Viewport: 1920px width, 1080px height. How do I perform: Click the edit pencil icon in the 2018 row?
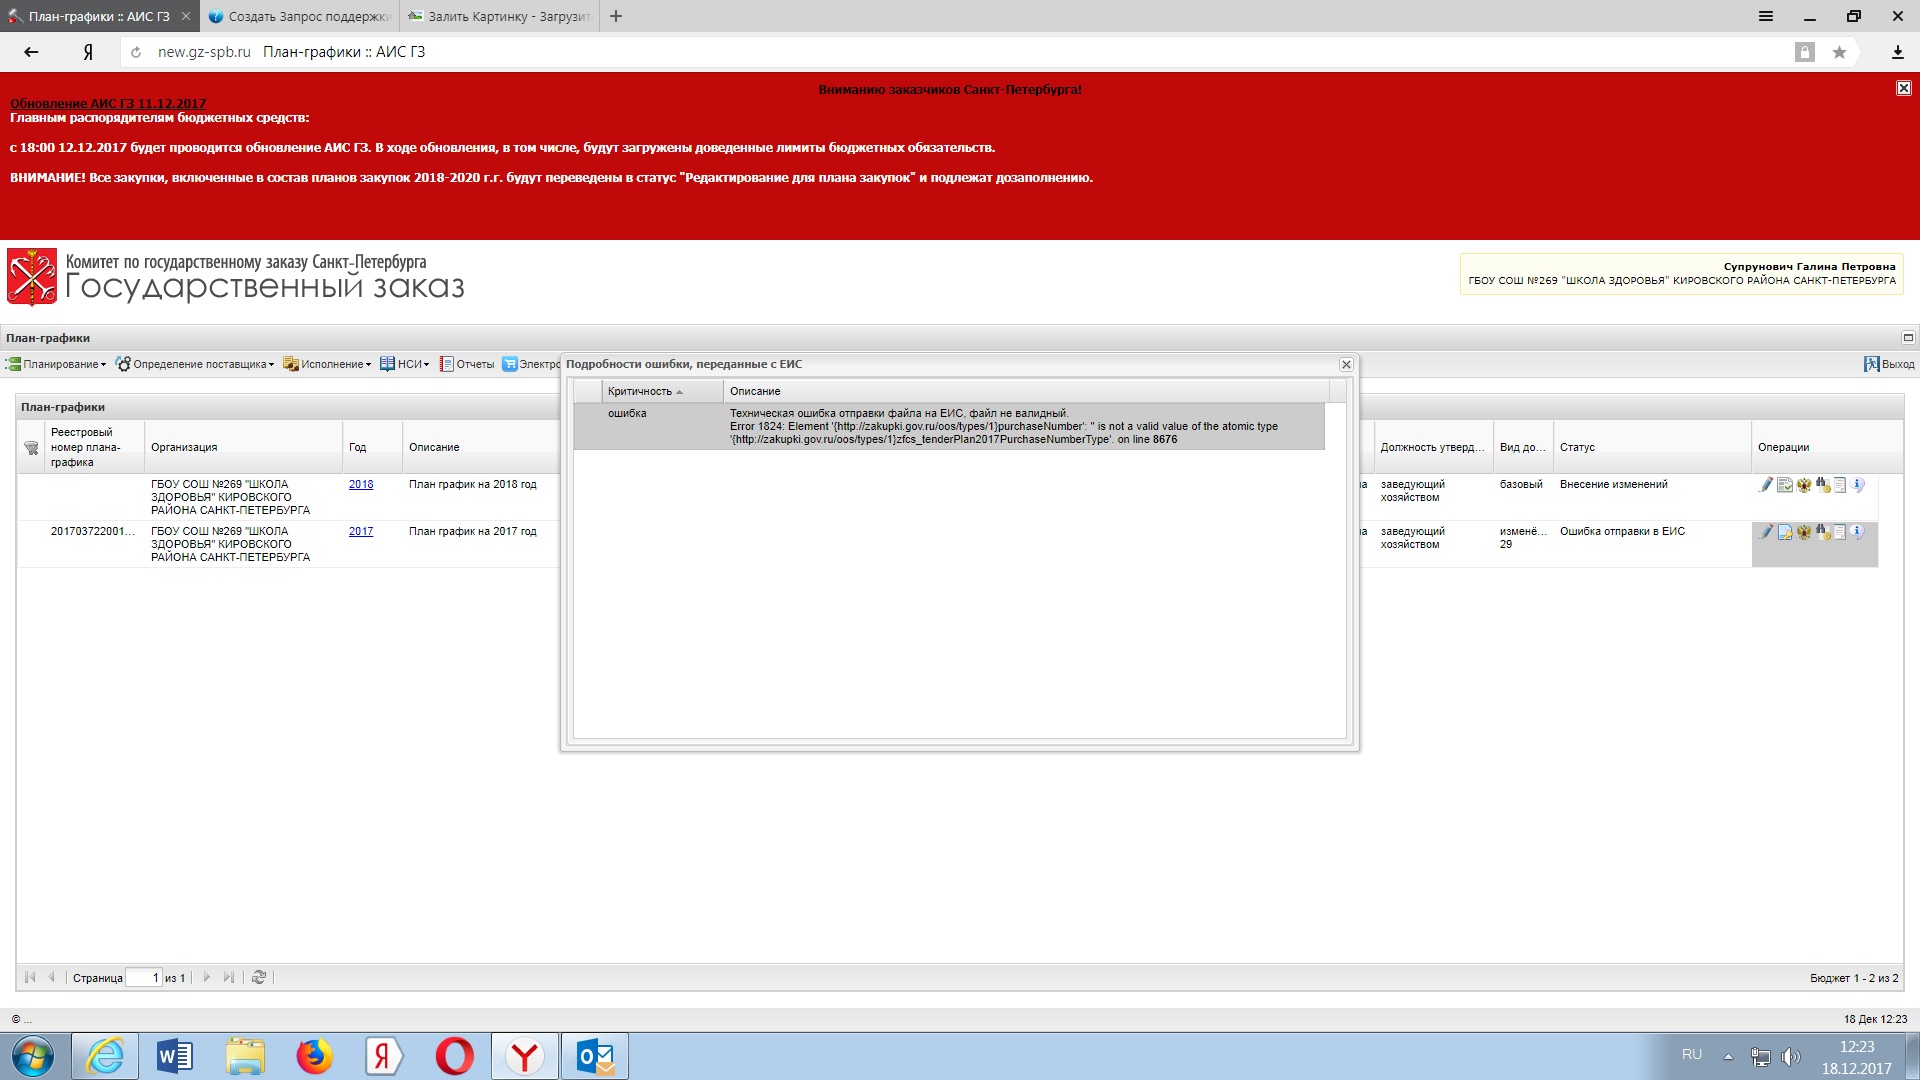(1766, 485)
